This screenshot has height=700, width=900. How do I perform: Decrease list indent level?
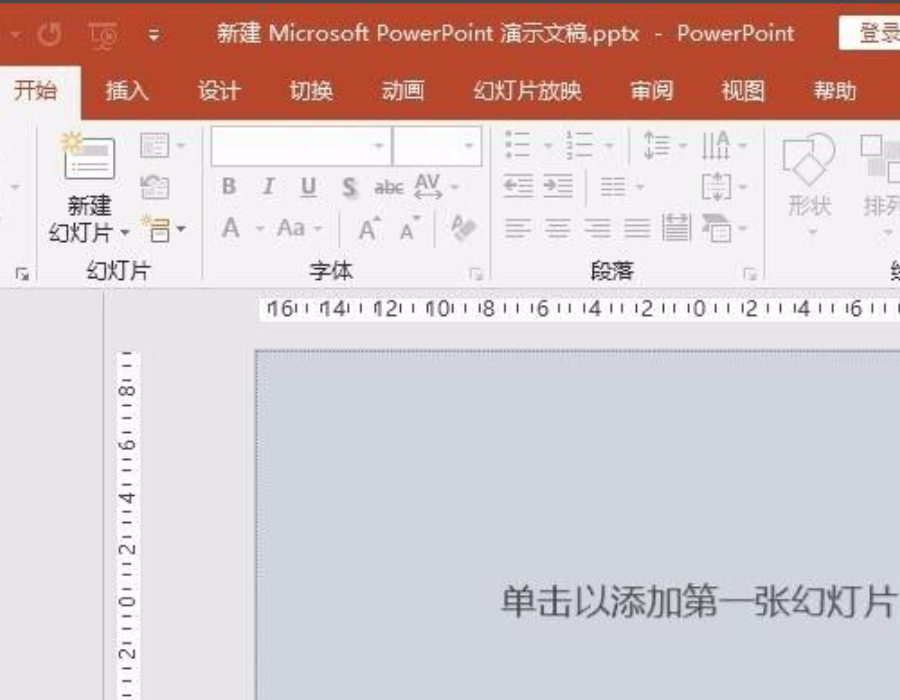[518, 186]
